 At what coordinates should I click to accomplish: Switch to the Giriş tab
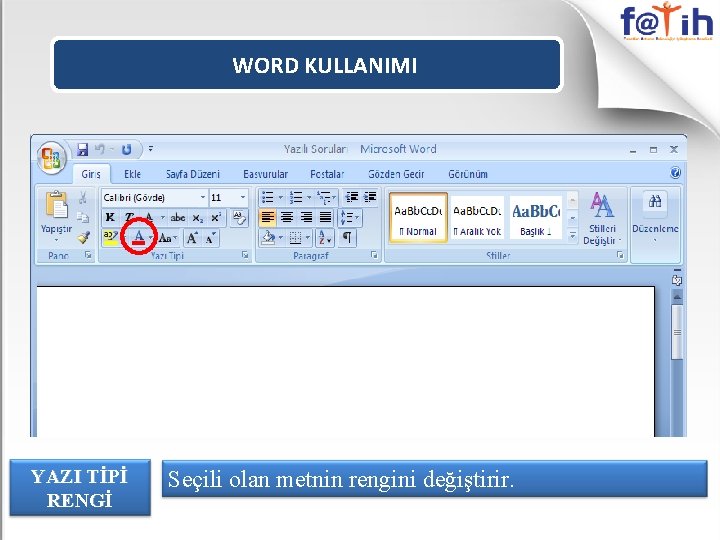point(91,174)
